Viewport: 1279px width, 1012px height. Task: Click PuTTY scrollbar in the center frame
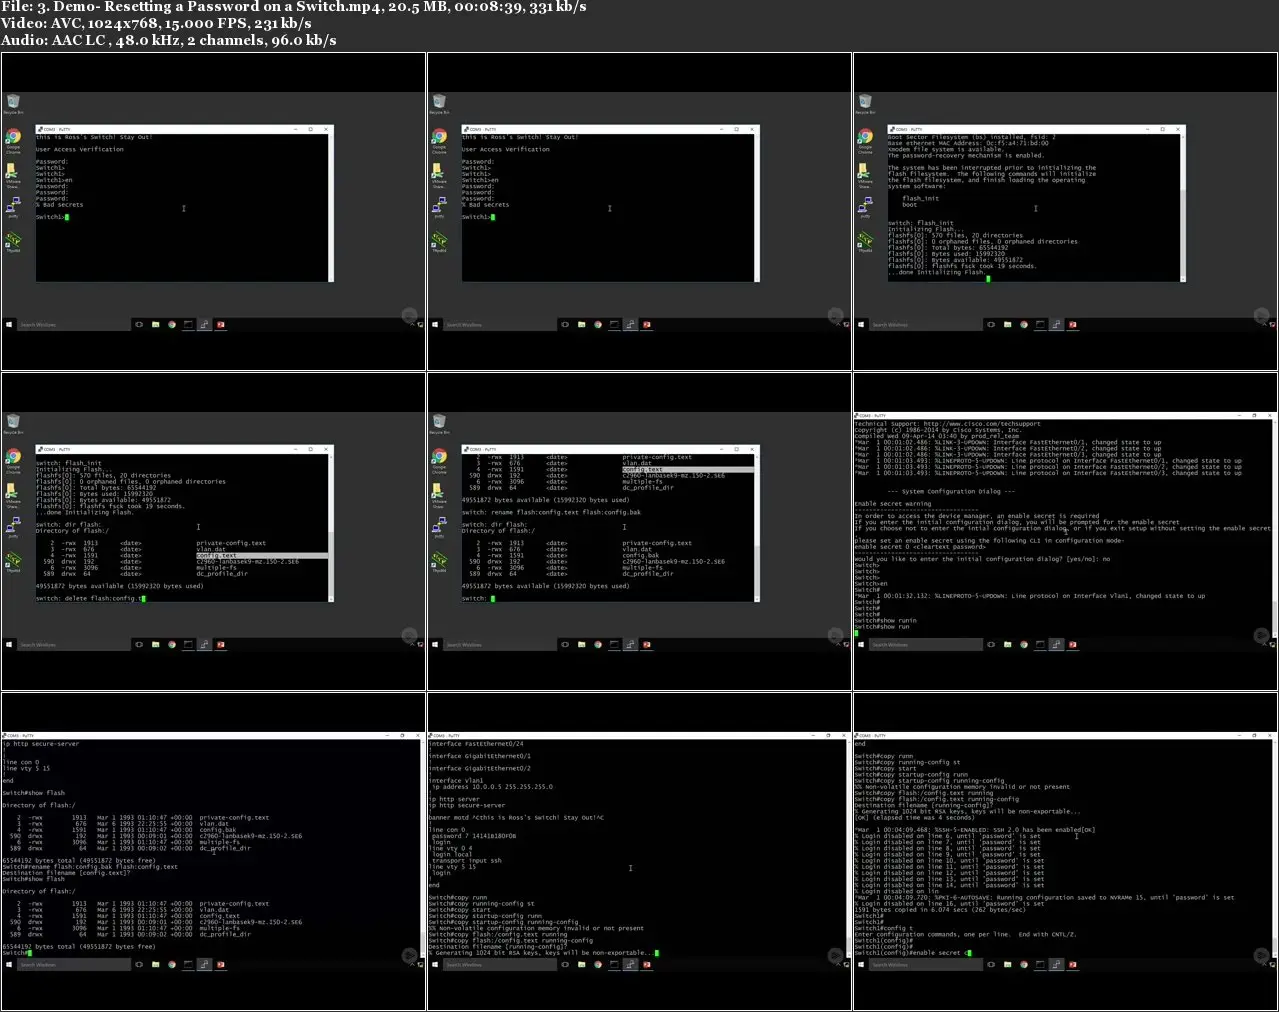[x=756, y=526]
